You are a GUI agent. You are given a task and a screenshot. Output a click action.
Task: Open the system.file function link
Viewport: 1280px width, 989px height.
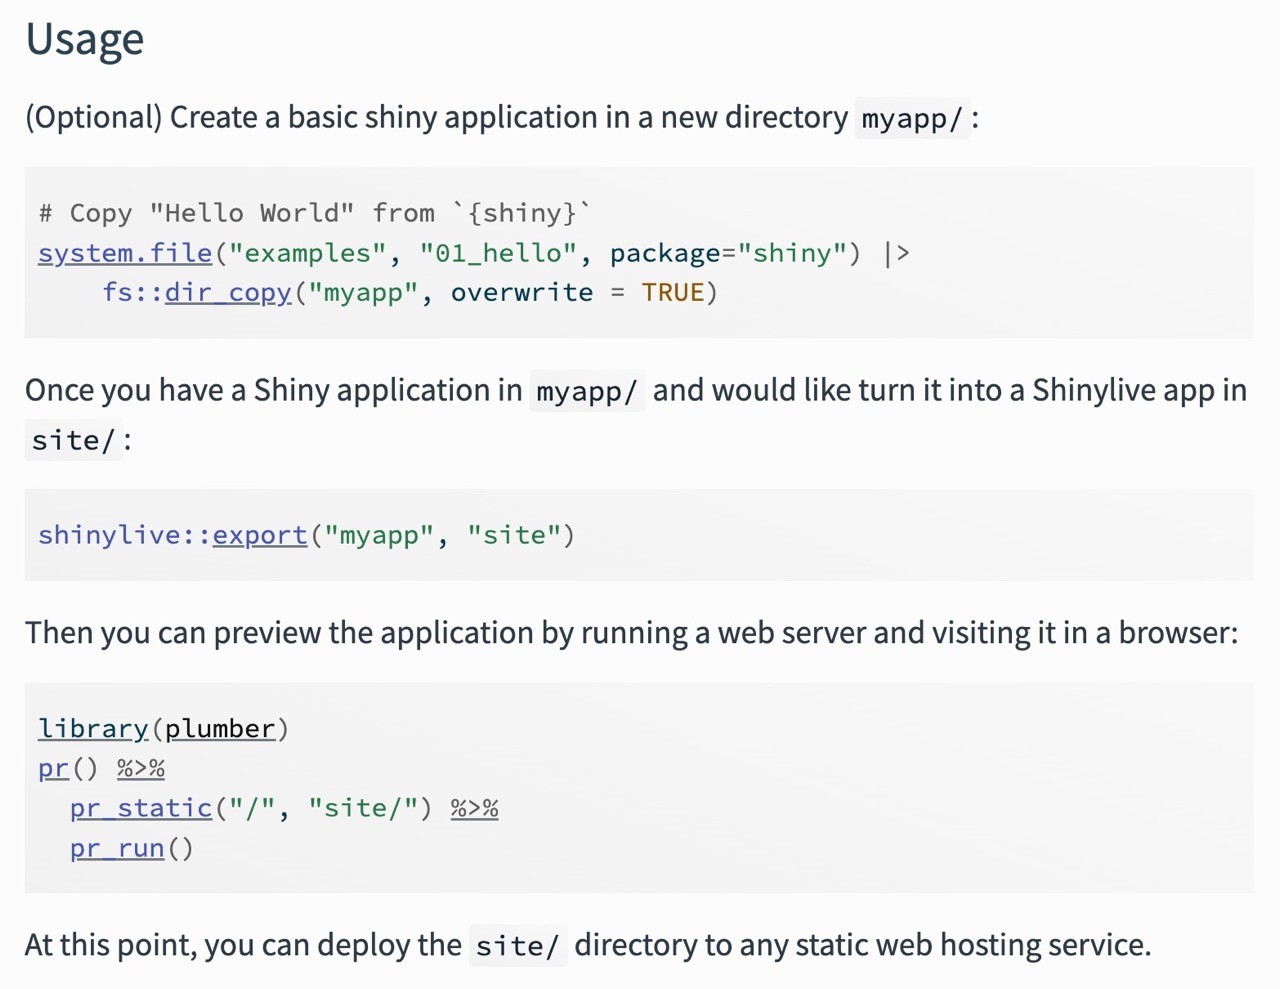pos(124,253)
